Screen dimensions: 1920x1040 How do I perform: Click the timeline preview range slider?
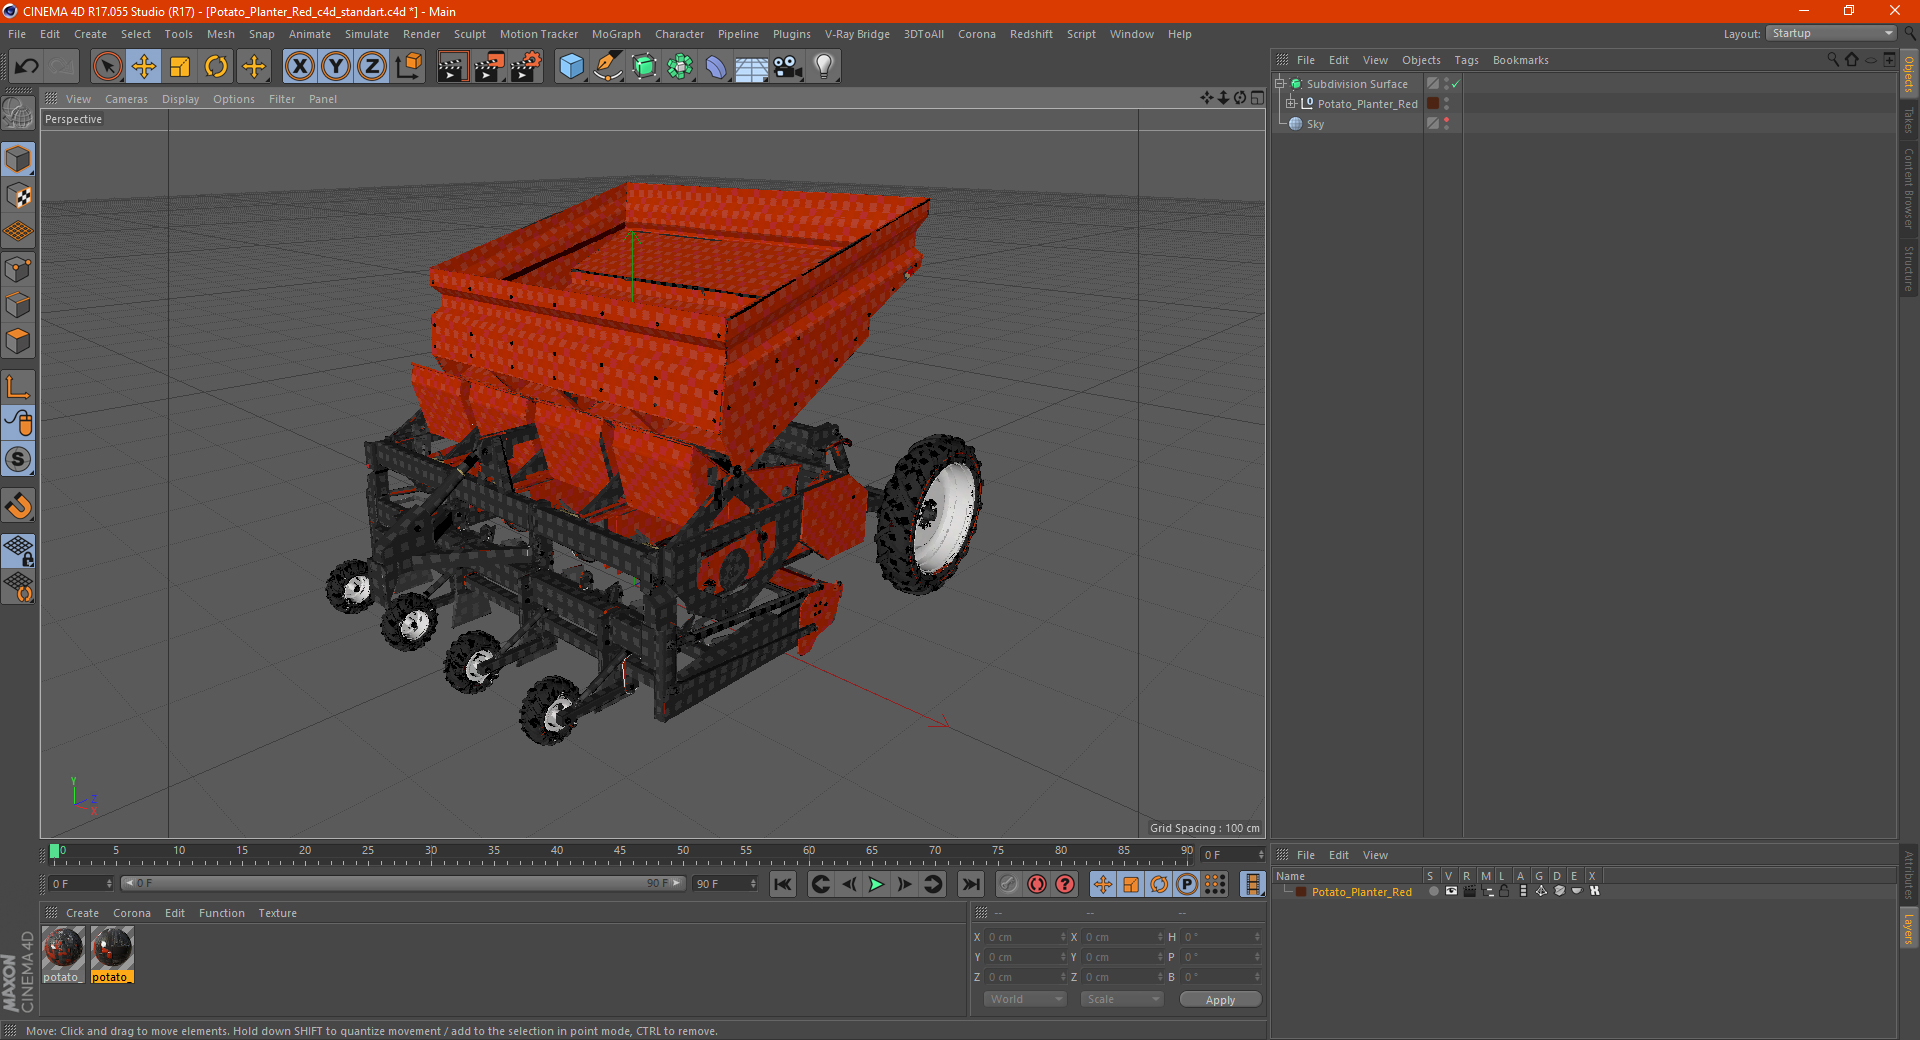(403, 883)
